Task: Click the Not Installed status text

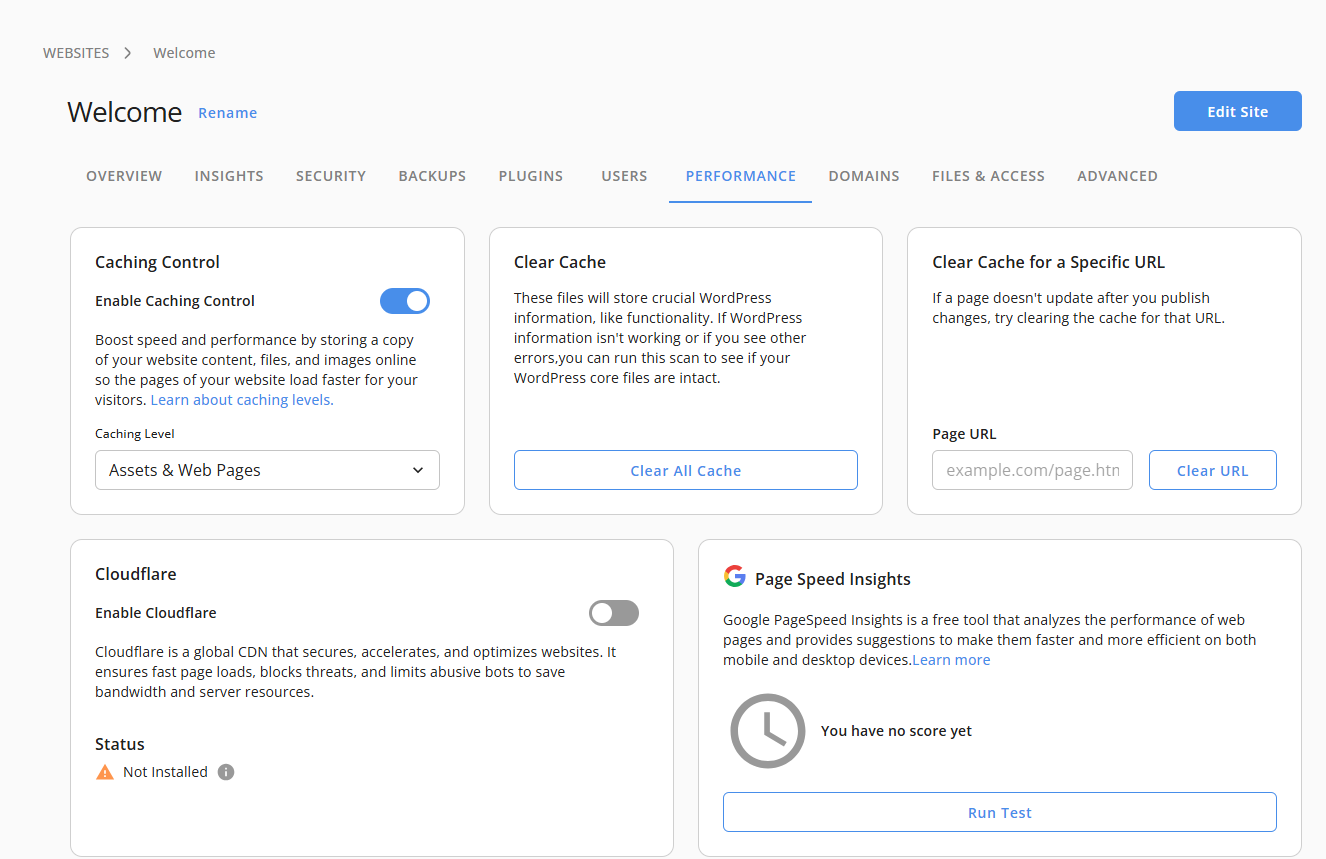Action: [x=165, y=772]
